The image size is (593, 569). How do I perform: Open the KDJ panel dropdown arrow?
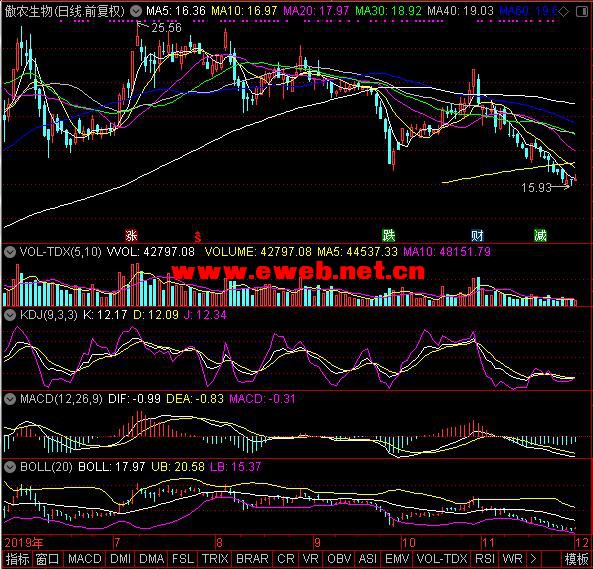[10, 315]
